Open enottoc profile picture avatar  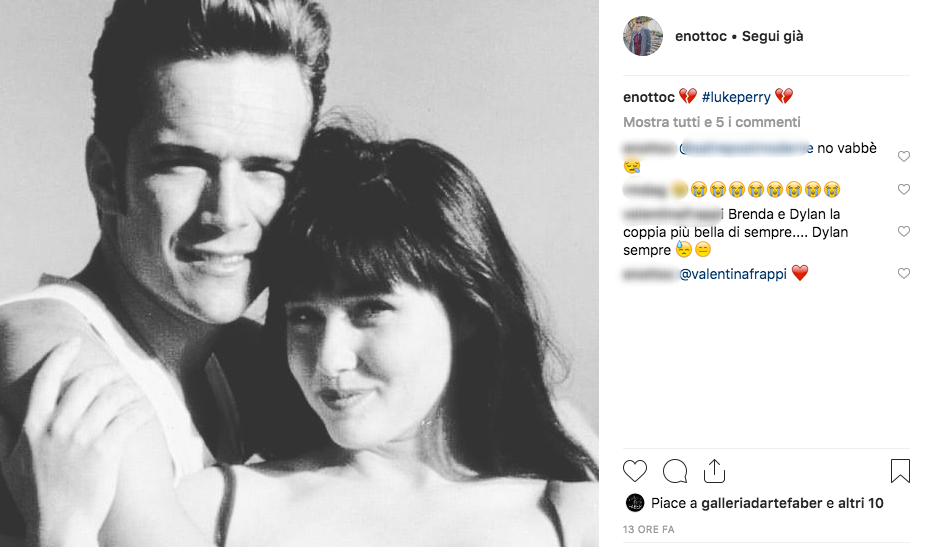point(643,36)
